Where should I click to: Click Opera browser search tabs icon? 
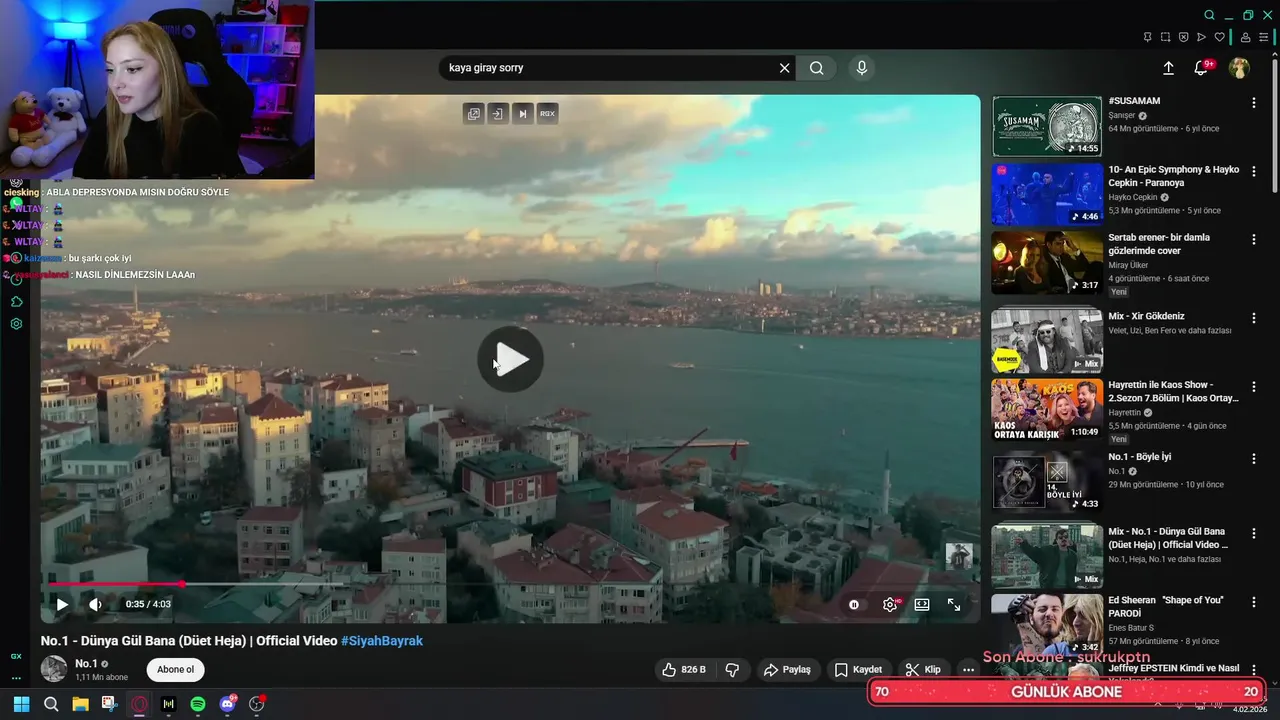pyautogui.click(x=1209, y=15)
